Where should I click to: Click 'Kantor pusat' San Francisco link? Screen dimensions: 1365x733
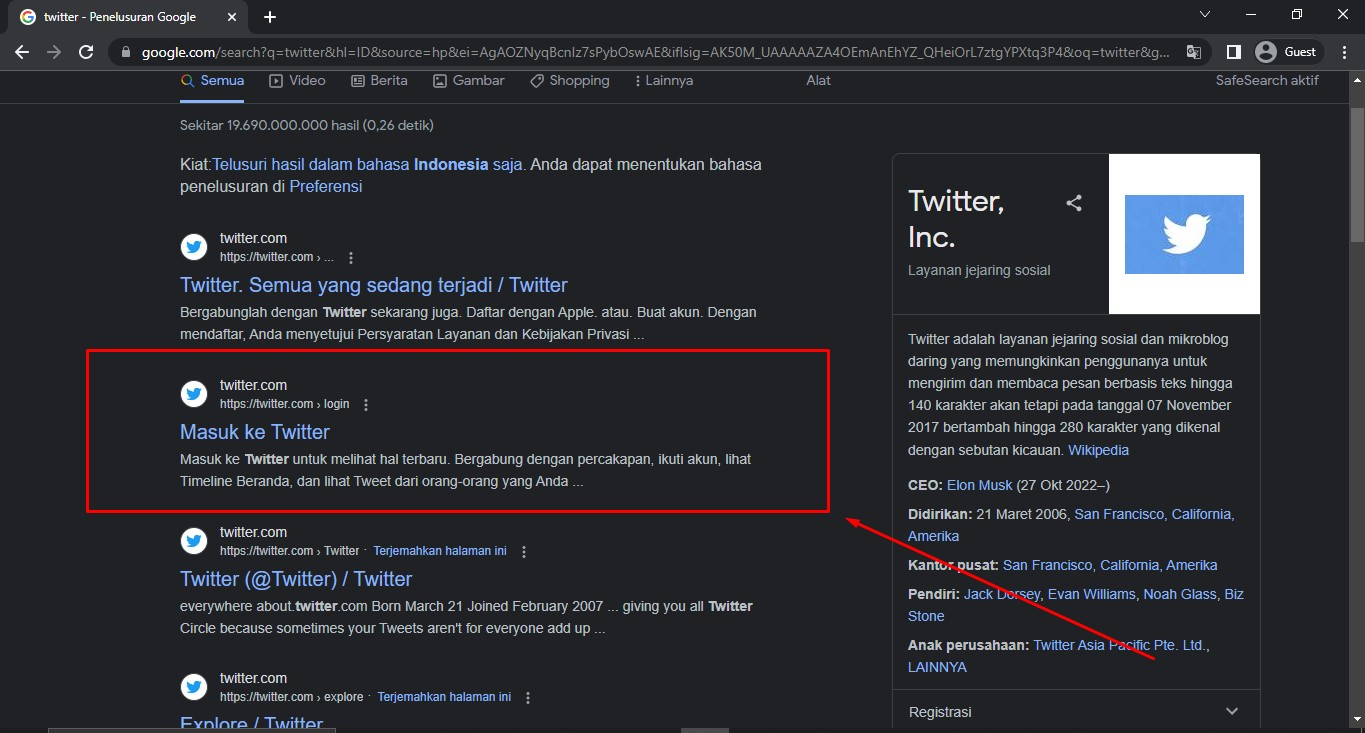coord(1110,565)
